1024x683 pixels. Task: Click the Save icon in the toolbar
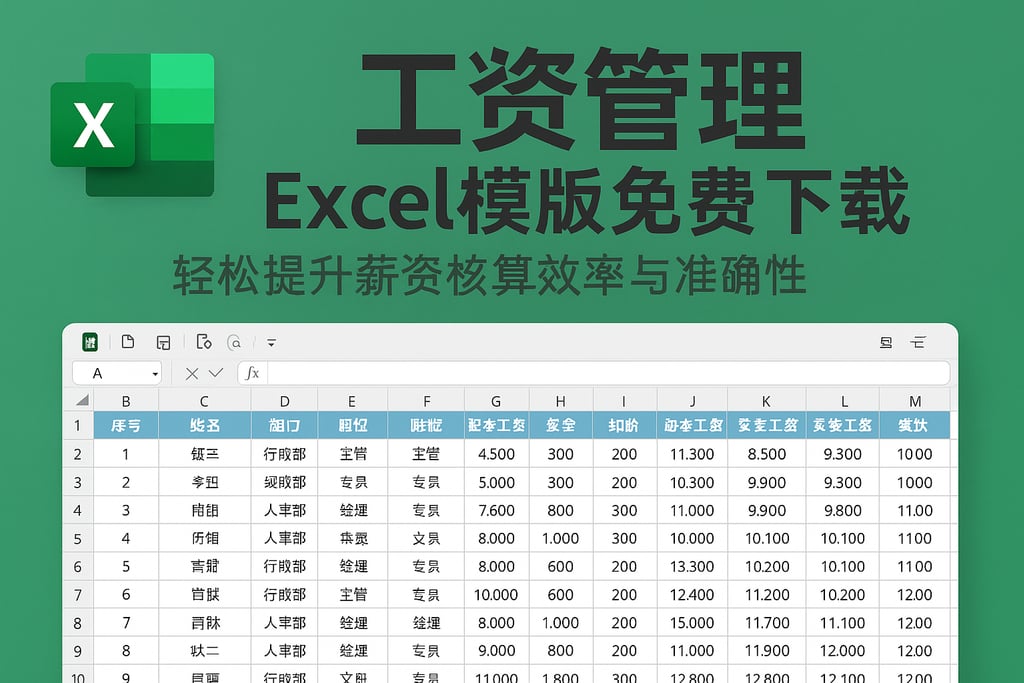point(164,341)
